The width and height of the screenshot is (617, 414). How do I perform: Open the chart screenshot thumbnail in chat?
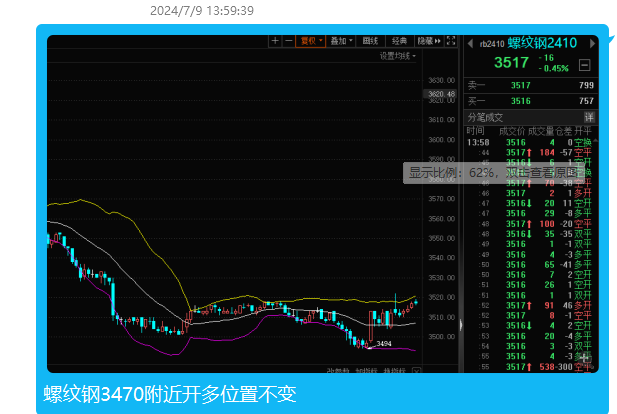pos(323,204)
